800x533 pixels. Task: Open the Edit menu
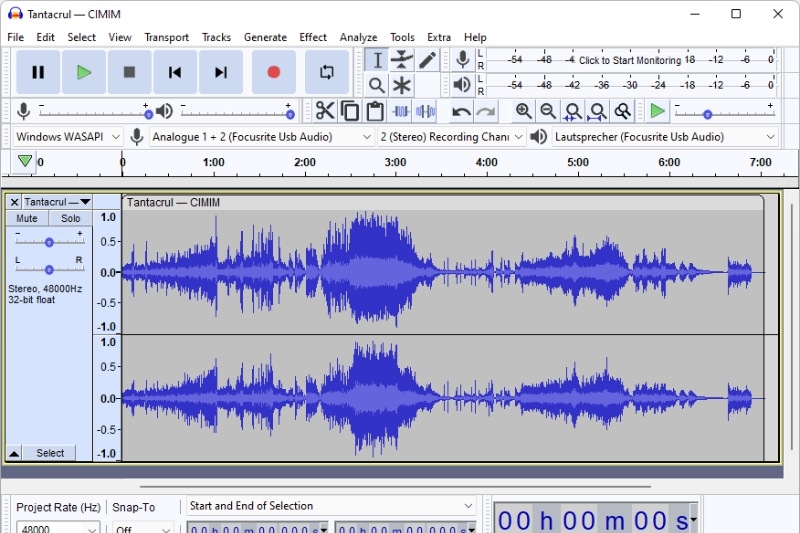(x=45, y=37)
